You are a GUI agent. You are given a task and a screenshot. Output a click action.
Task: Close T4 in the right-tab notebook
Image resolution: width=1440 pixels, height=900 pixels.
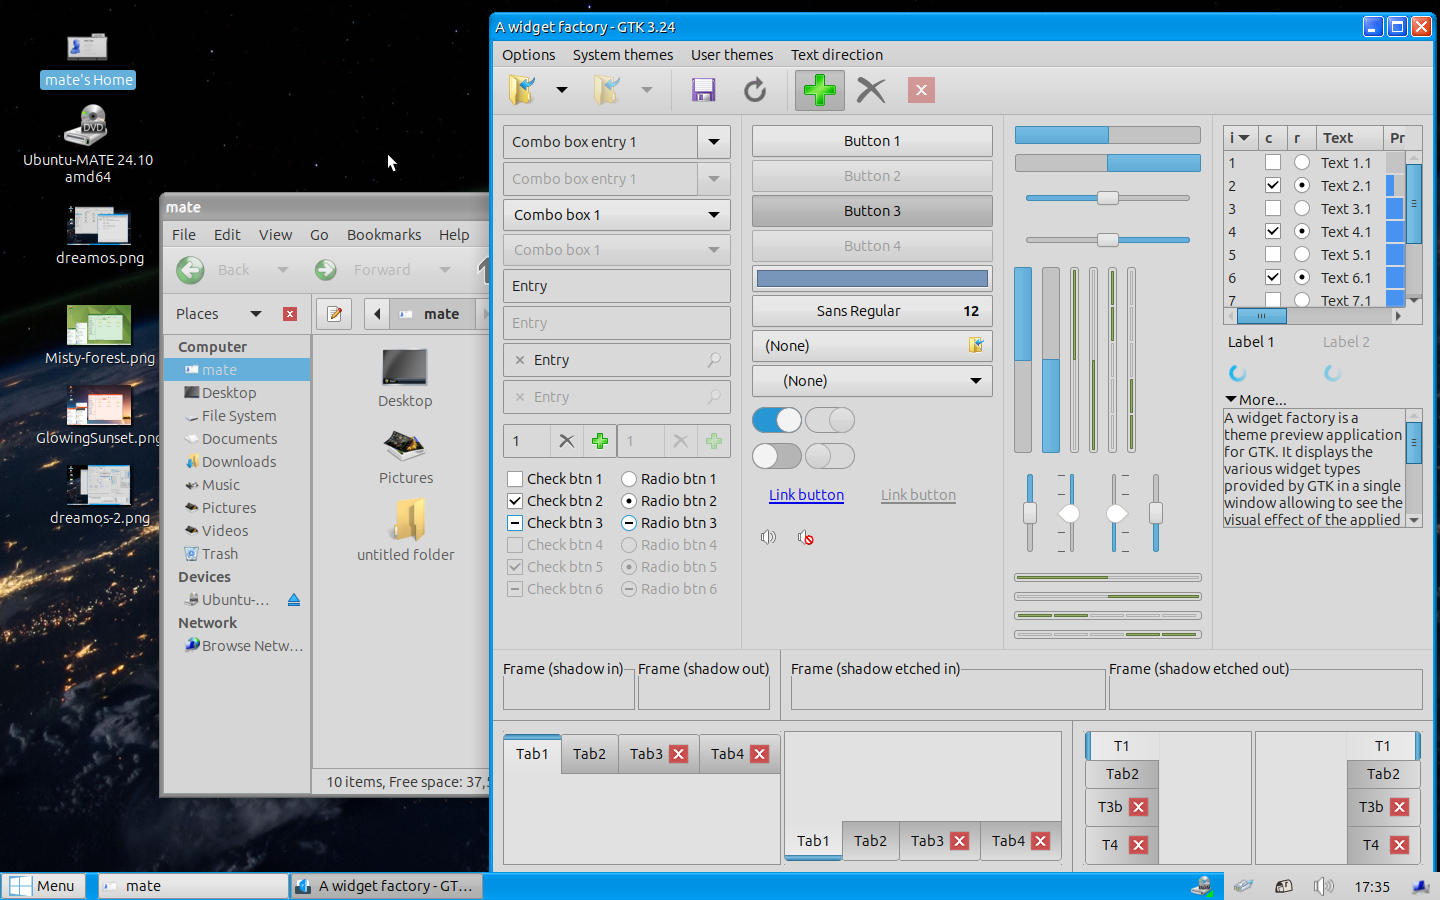click(x=1399, y=845)
